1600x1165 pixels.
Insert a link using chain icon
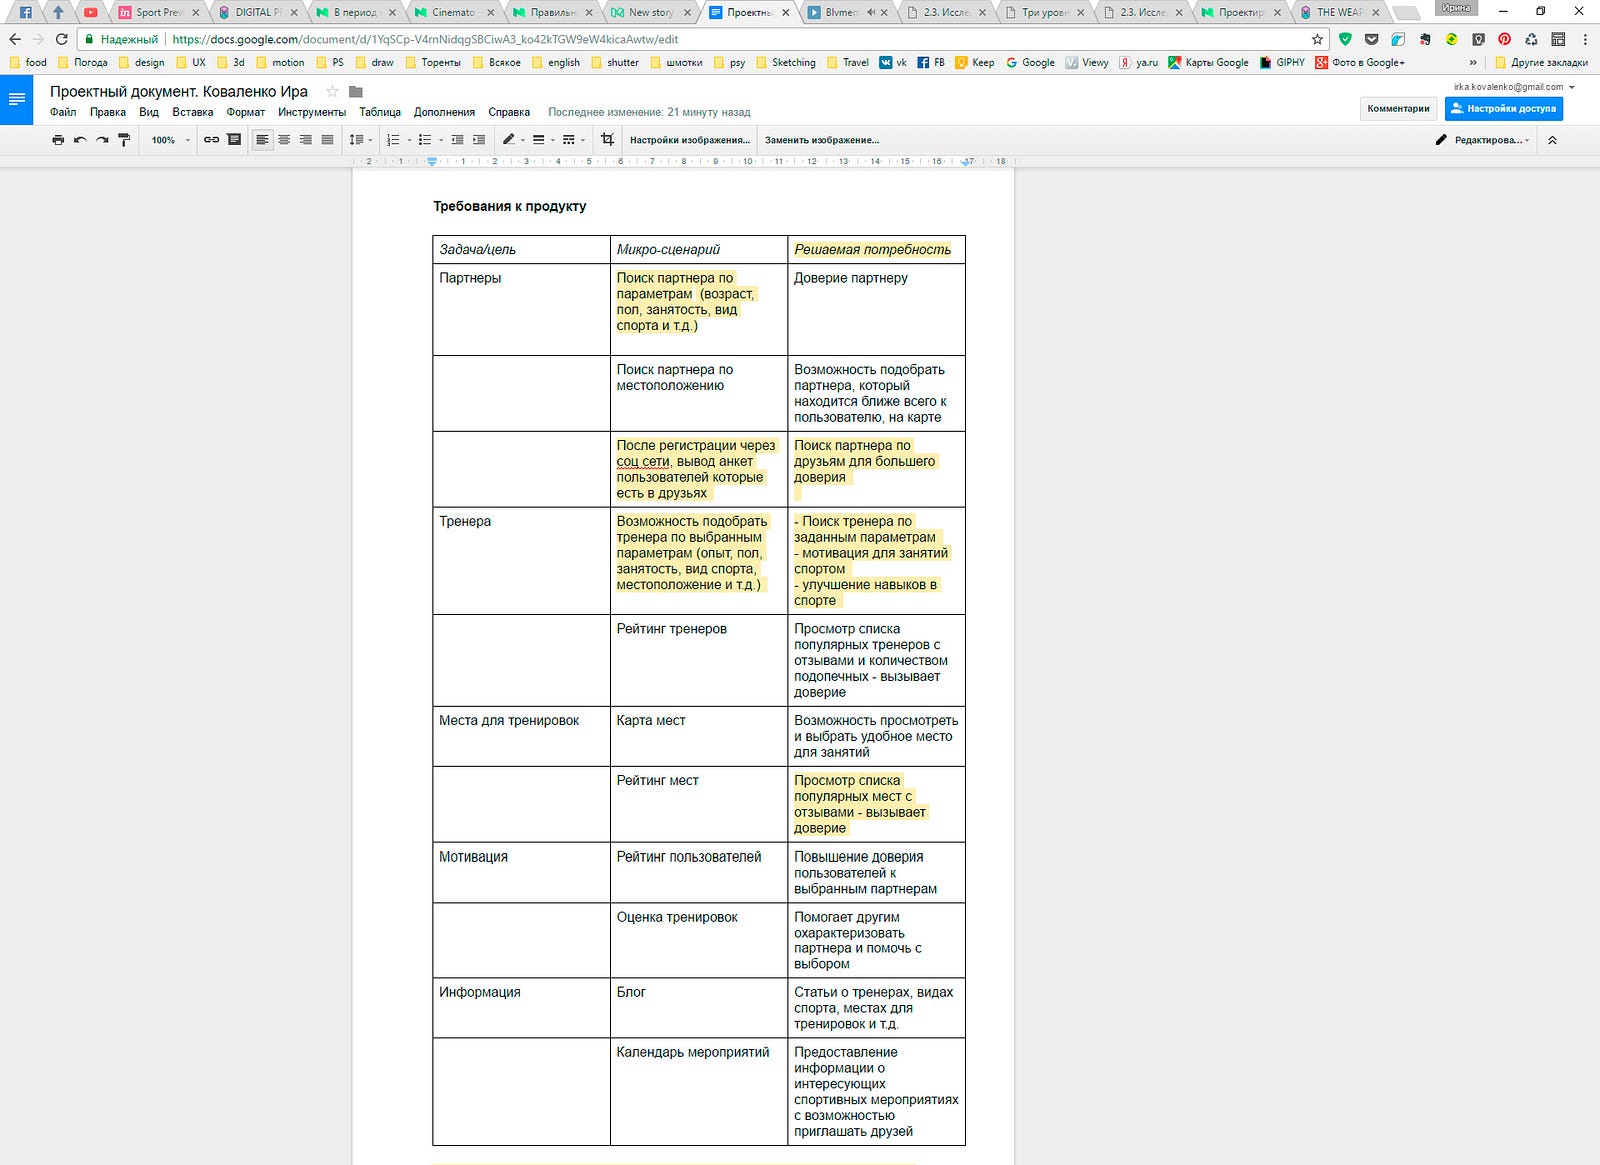211,140
